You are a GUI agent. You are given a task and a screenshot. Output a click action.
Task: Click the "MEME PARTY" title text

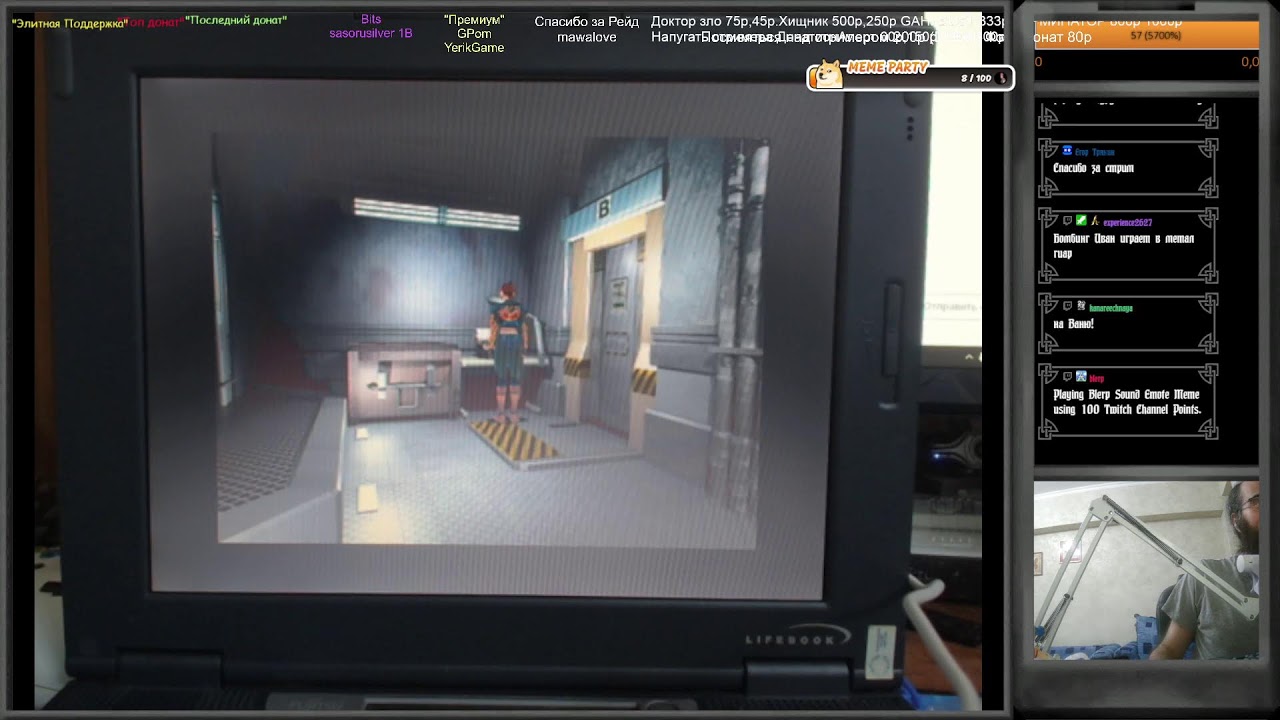pos(888,68)
